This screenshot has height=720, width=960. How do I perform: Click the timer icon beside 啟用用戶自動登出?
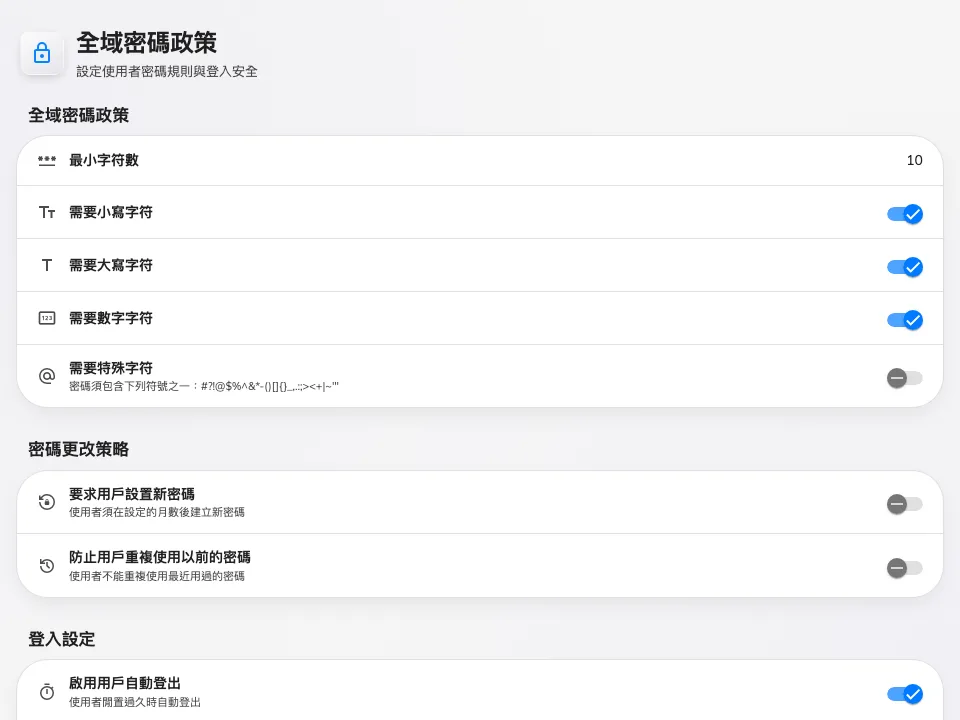[x=47, y=692]
